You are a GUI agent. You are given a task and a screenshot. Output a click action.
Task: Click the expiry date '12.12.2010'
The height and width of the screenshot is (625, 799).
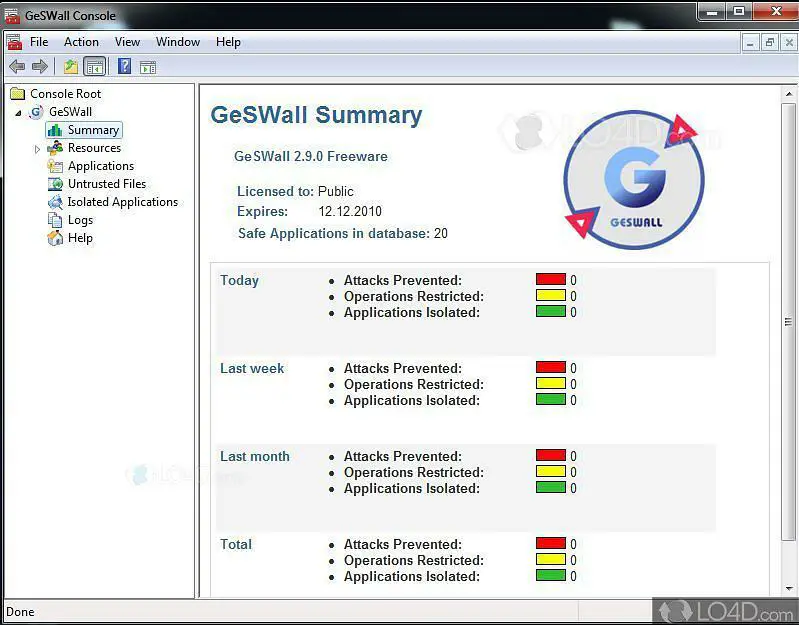(350, 211)
